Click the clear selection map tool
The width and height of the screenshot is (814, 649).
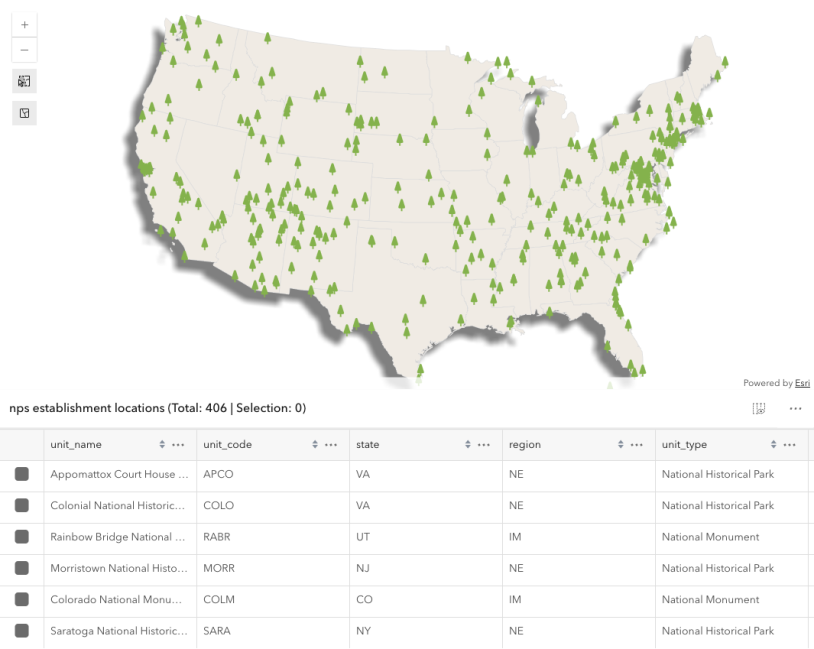click(25, 113)
